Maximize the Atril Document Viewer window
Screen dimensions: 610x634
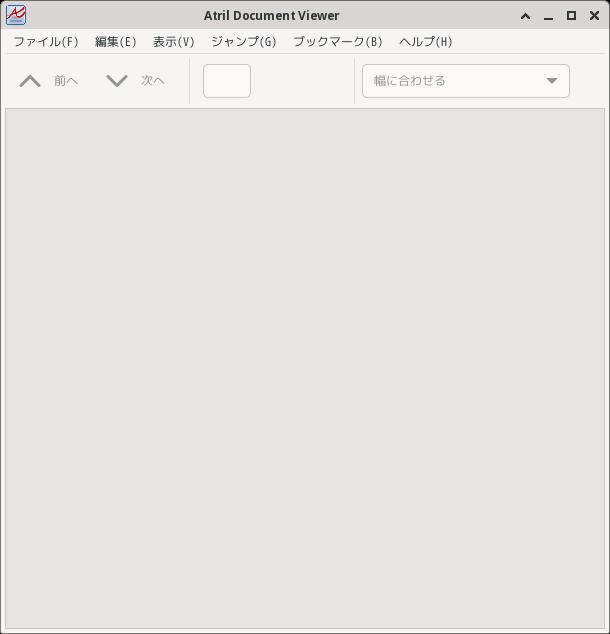pyautogui.click(x=571, y=16)
